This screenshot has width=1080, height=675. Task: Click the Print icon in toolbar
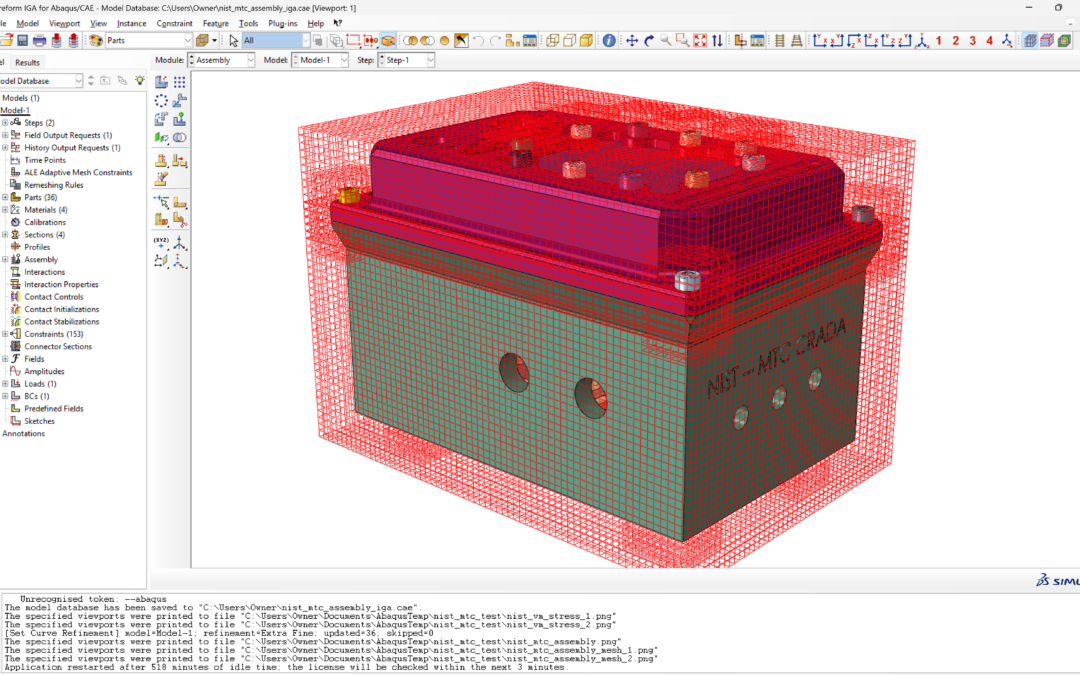(39, 41)
